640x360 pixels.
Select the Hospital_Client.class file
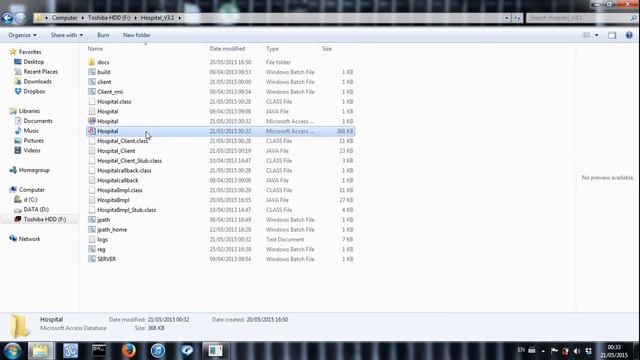coord(122,141)
